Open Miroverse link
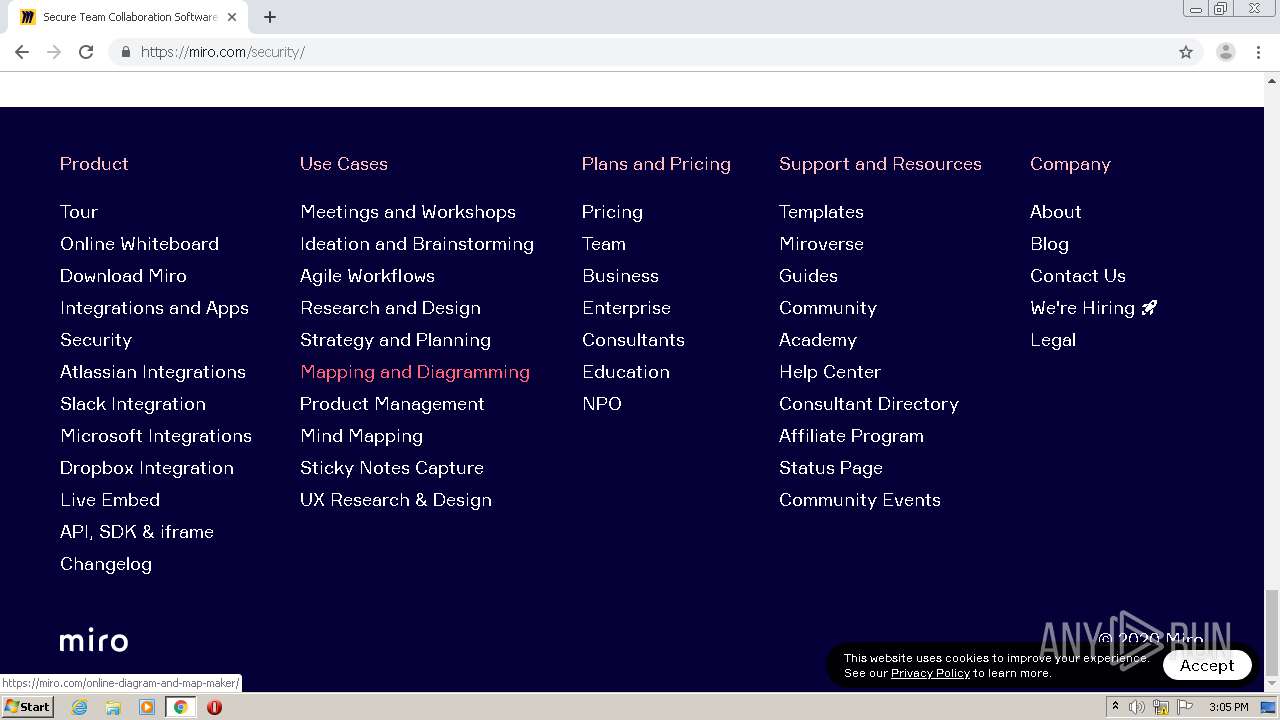Image resolution: width=1280 pixels, height=720 pixels. point(821,244)
